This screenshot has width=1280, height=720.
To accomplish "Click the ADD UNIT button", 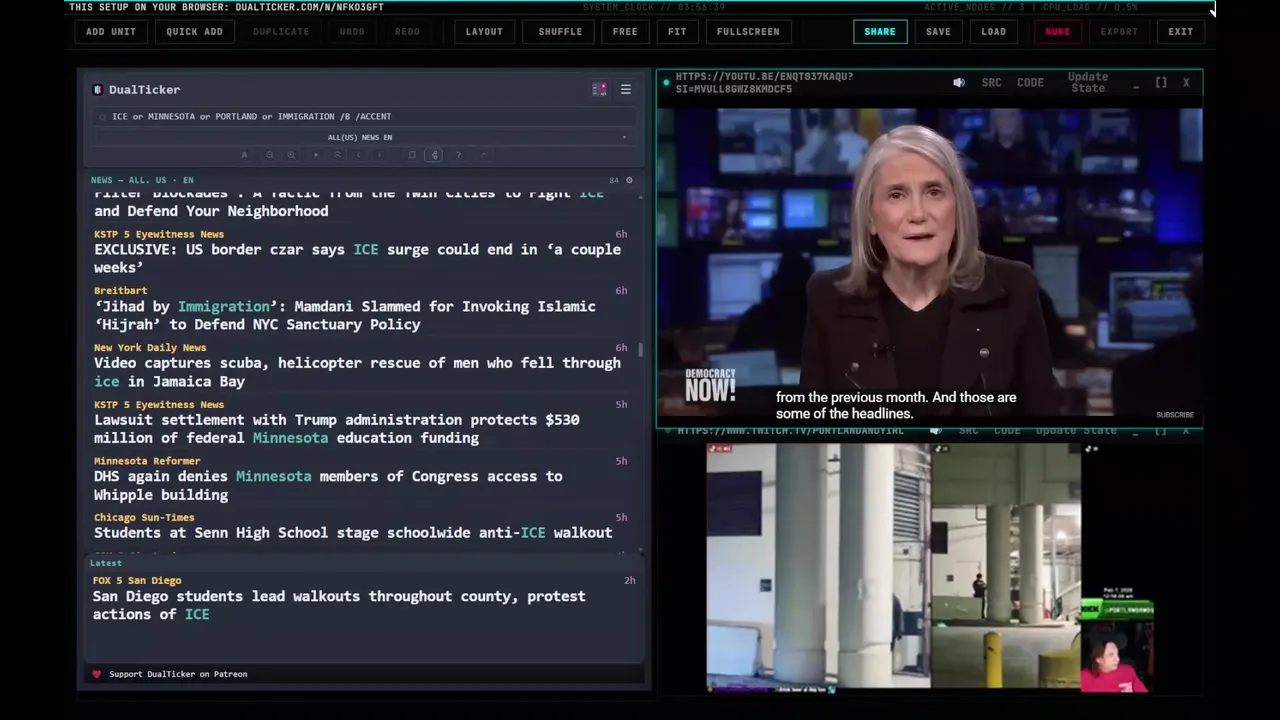I will coord(111,32).
